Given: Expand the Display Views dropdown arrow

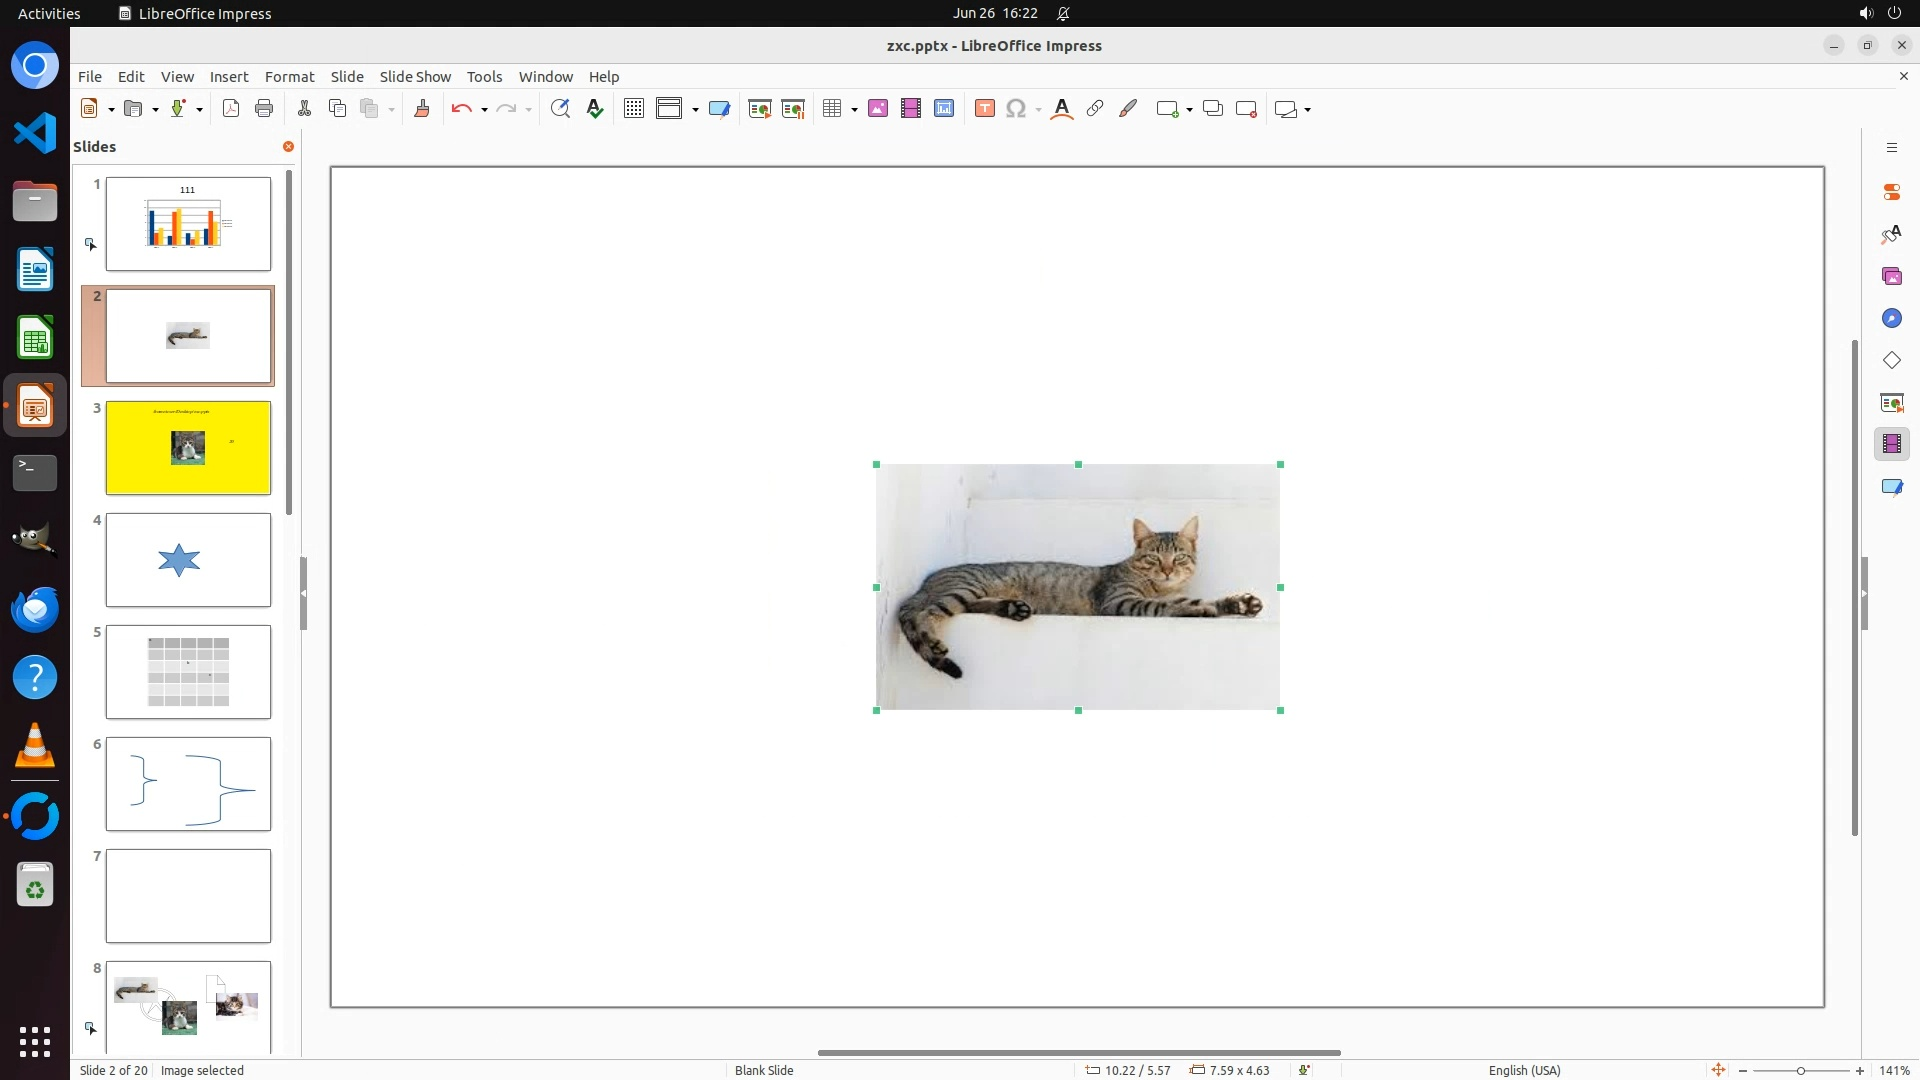Looking at the screenshot, I should (x=695, y=109).
